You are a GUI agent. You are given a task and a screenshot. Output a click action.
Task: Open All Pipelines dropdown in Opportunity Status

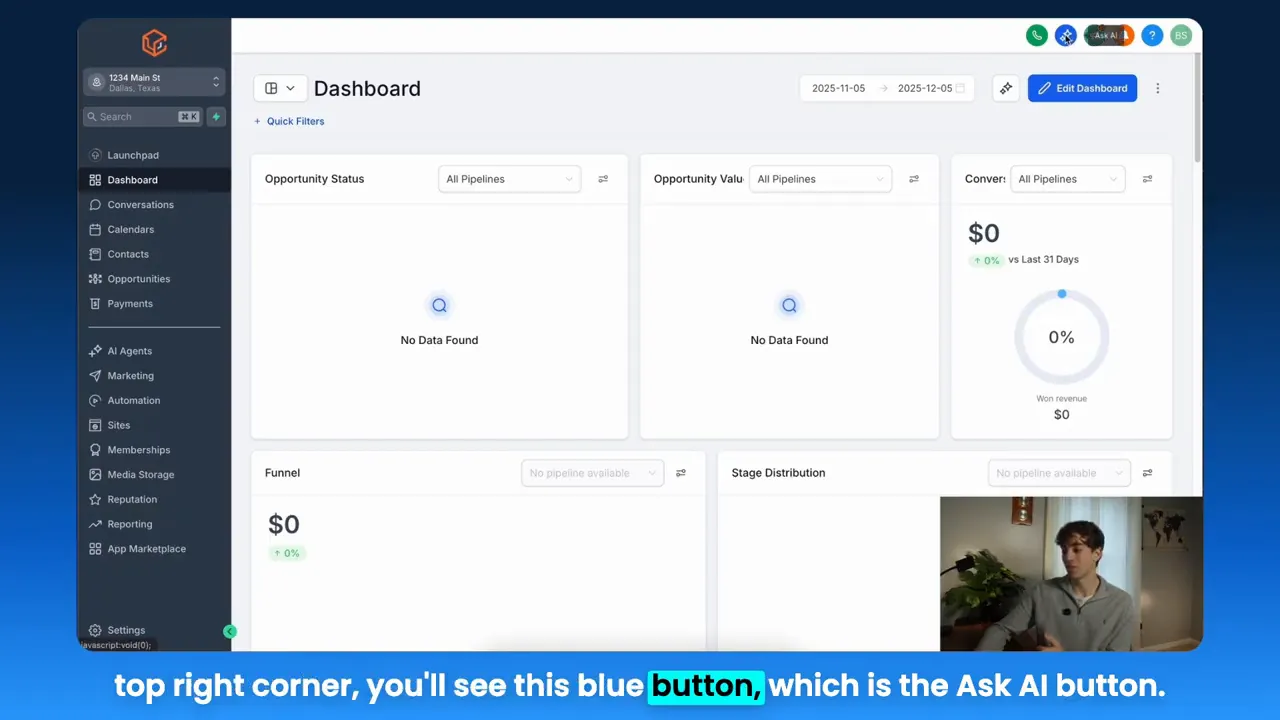tap(509, 178)
